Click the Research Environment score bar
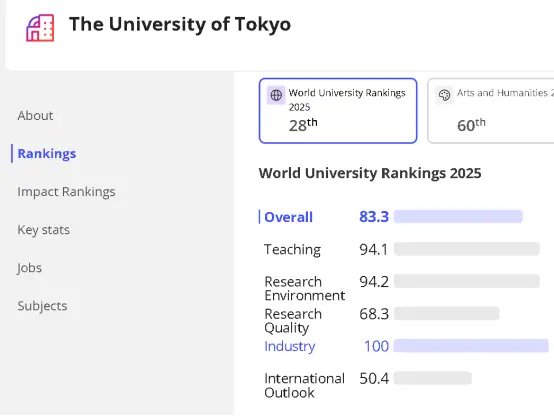The width and height of the screenshot is (554, 416). (x=467, y=281)
